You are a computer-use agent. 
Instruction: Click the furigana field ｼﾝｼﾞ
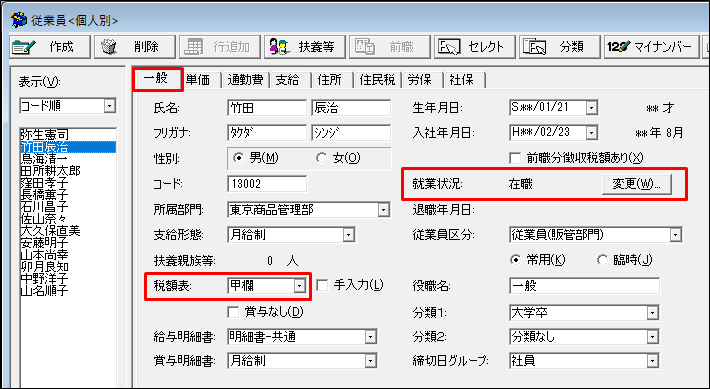pyautogui.click(x=351, y=133)
